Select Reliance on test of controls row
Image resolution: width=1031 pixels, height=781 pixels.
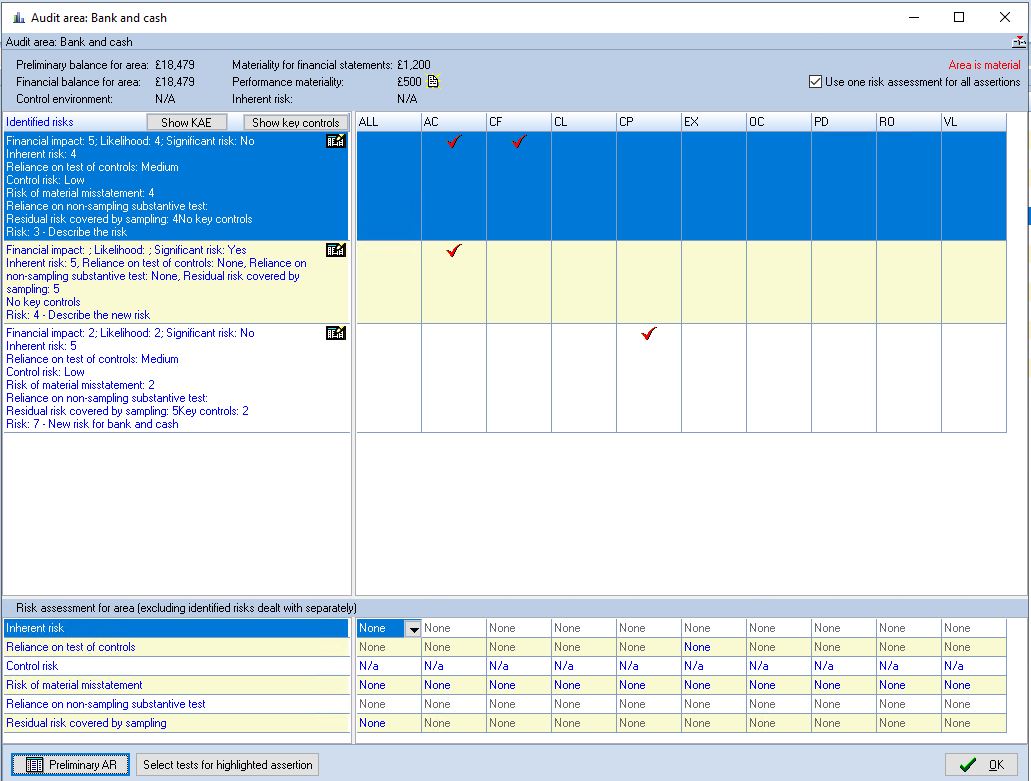pyautogui.click(x=176, y=647)
